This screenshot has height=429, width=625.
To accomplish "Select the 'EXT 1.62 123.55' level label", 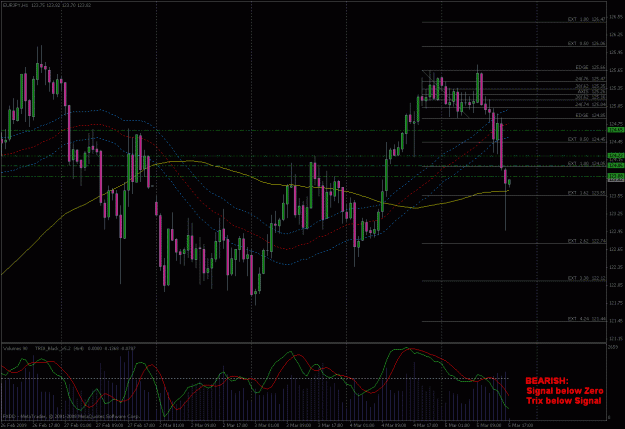I will (587, 193).
